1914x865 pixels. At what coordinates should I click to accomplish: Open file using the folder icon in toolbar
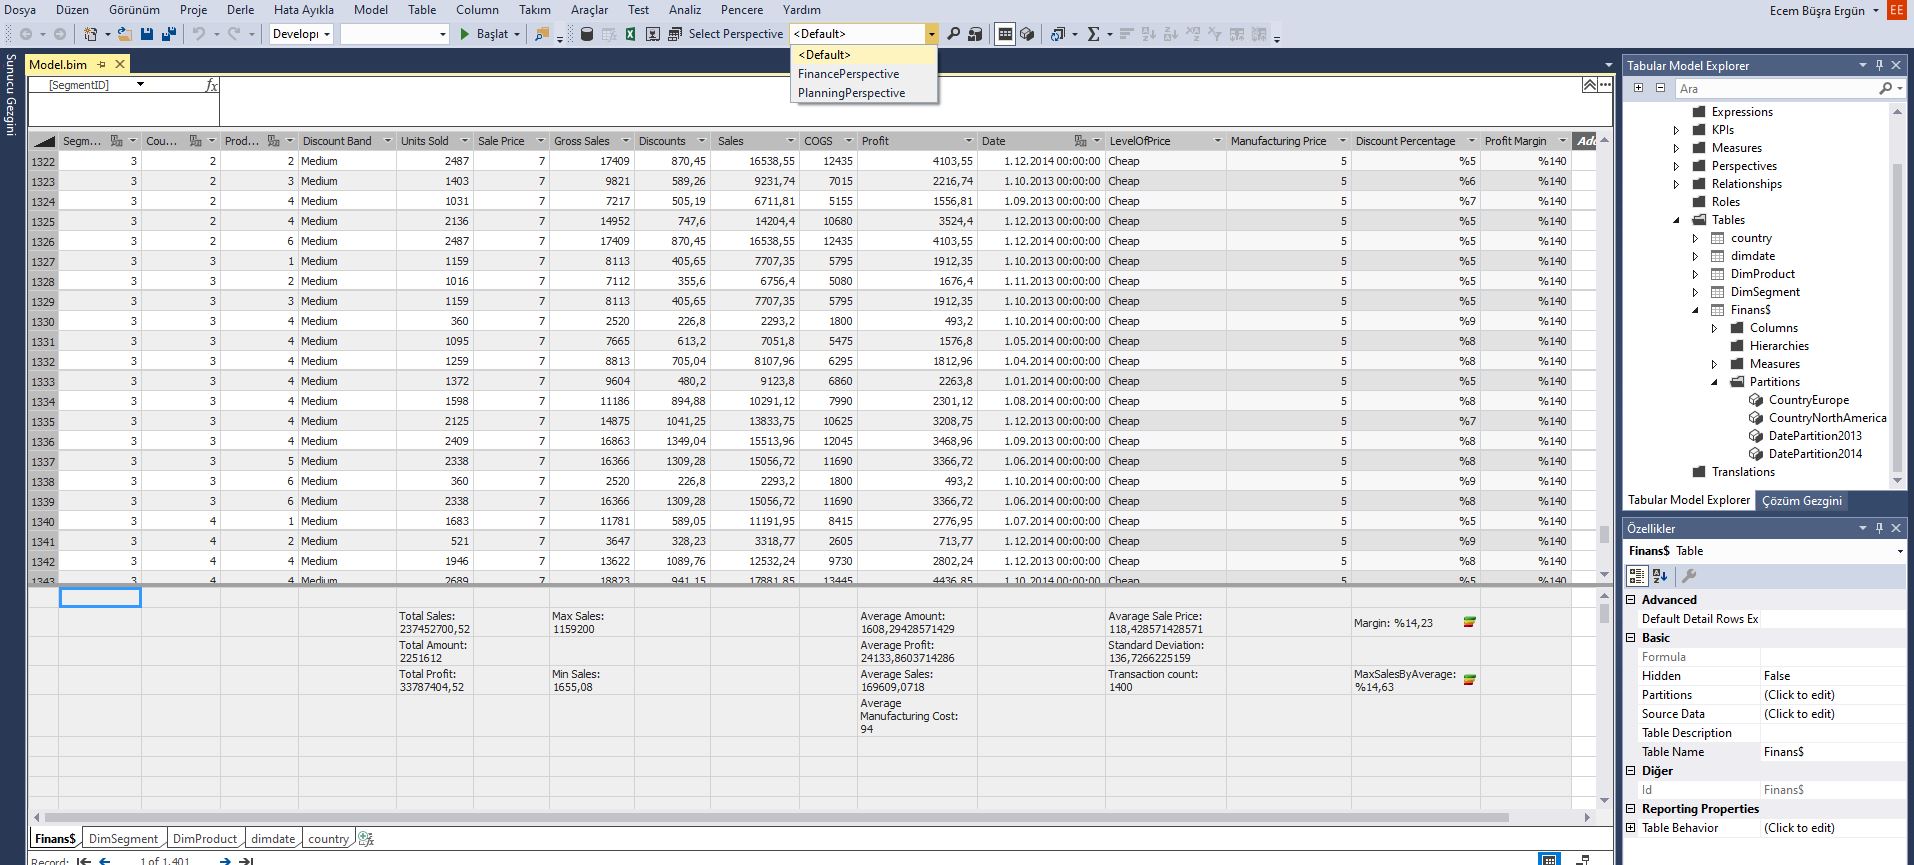point(124,34)
